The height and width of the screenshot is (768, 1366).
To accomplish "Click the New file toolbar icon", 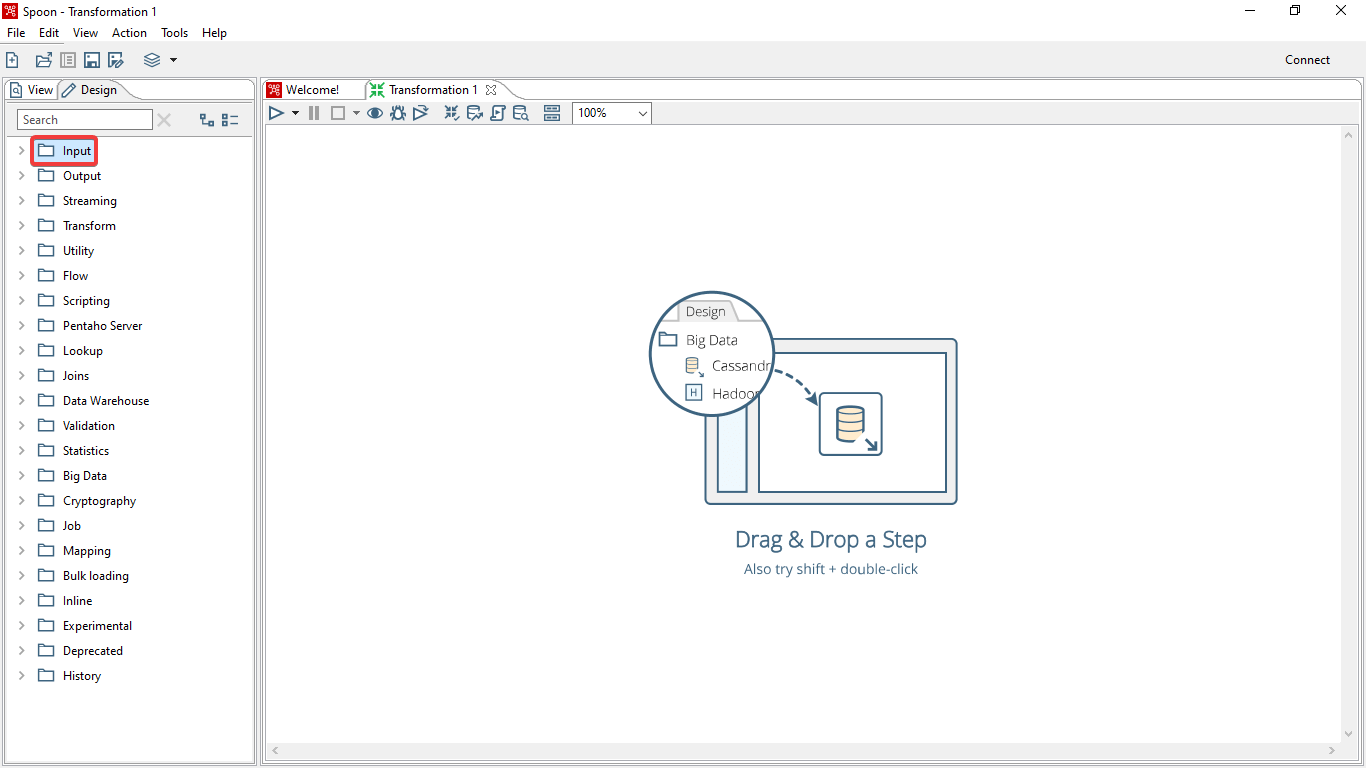I will [12, 60].
